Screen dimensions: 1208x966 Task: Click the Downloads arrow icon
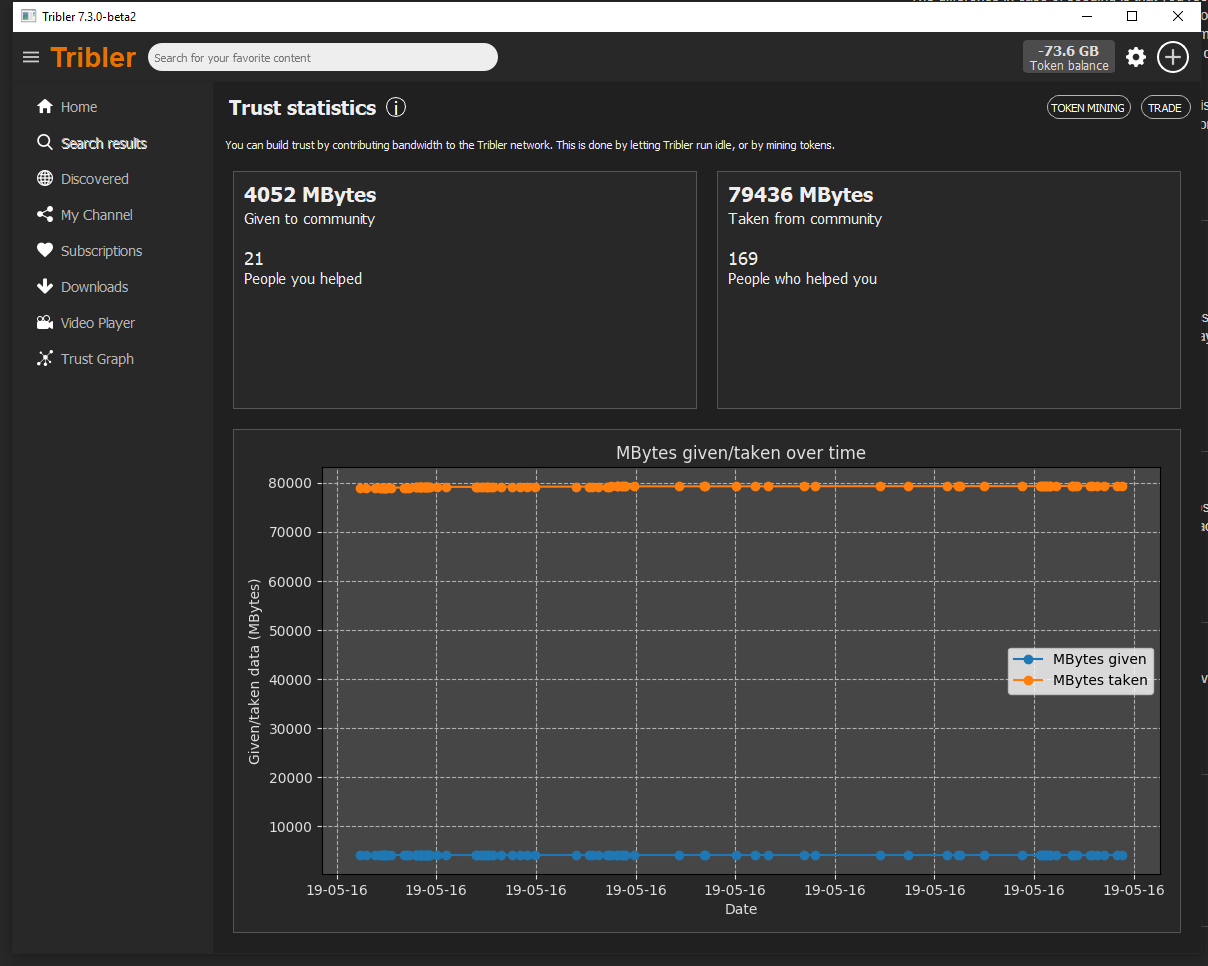(44, 287)
